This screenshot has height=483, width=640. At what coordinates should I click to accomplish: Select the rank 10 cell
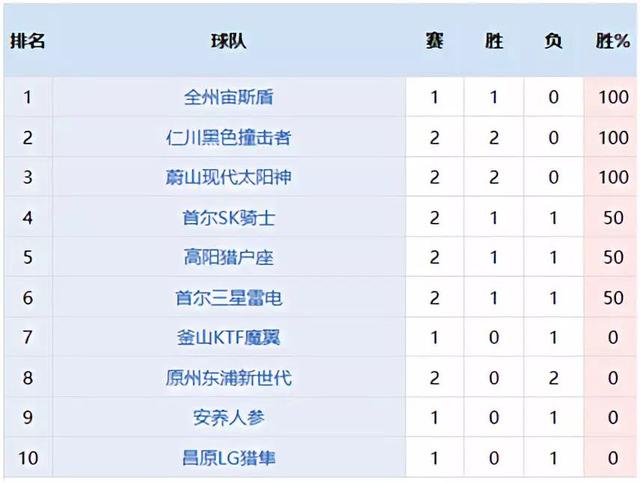click(x=27, y=458)
